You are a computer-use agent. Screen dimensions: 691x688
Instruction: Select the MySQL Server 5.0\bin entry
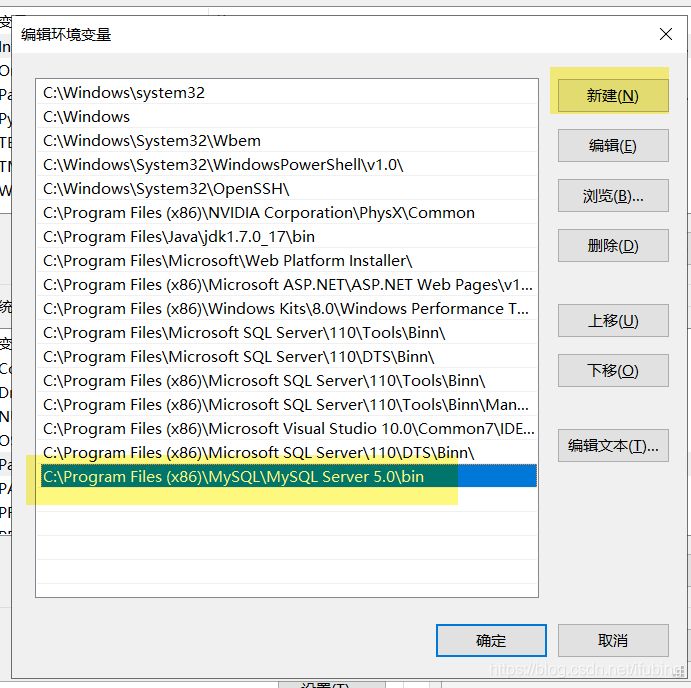pos(287,476)
